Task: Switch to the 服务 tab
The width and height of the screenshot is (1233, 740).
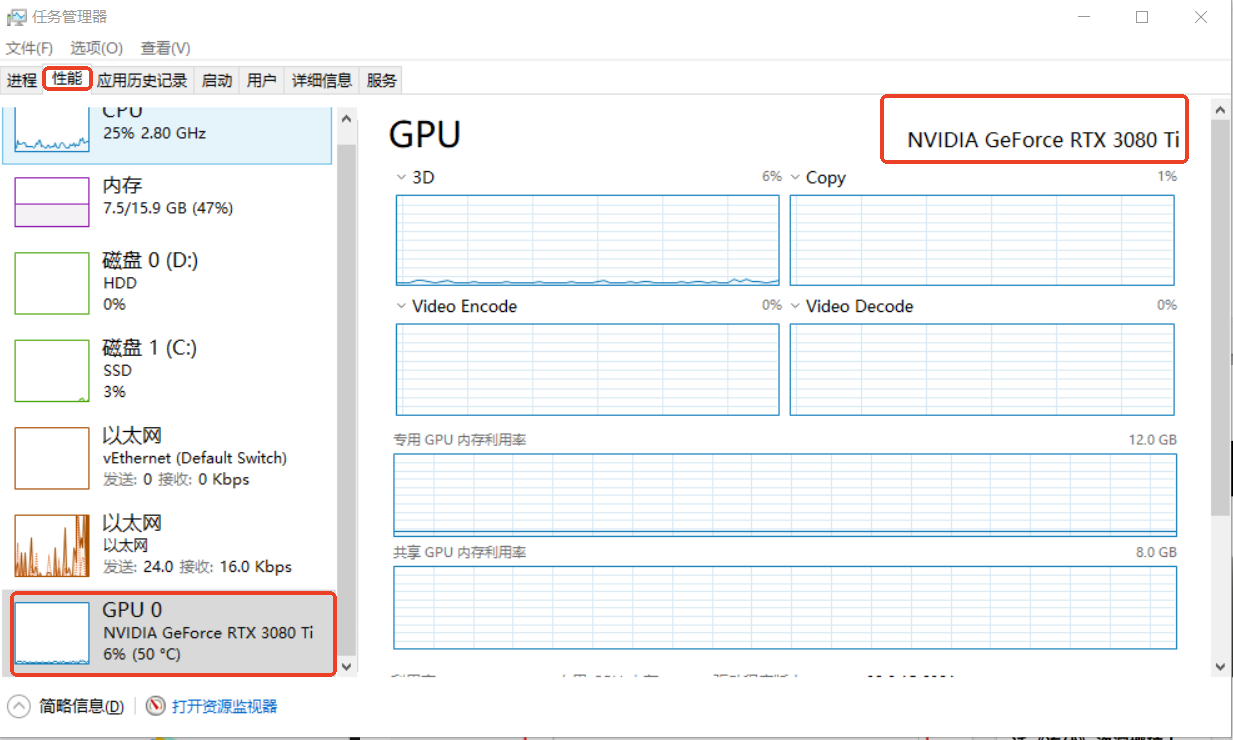Action: (382, 81)
